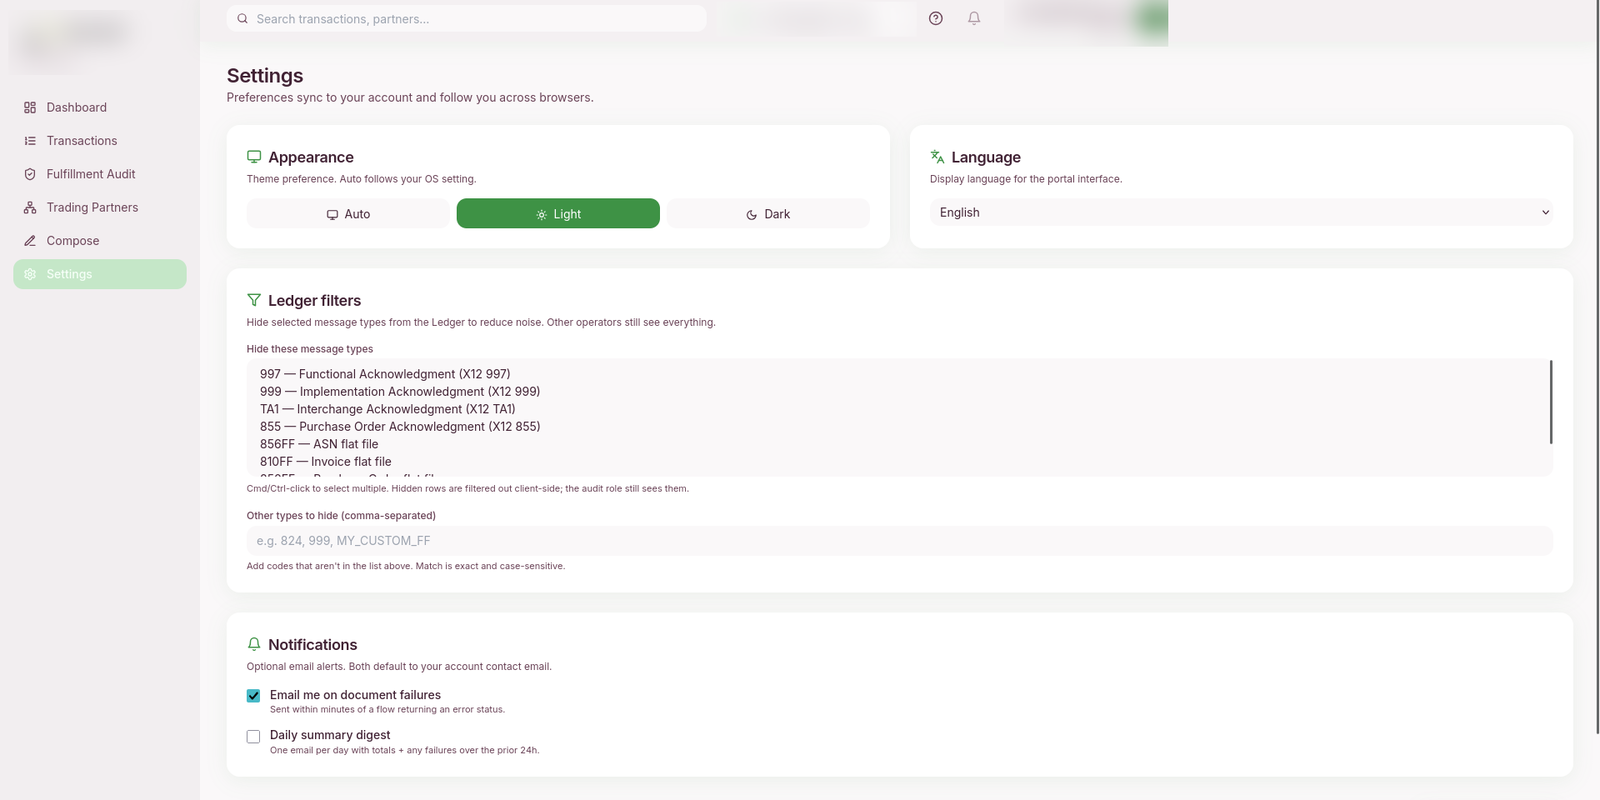Click the message types list scrollbar
This screenshot has height=800, width=1600.
coord(1551,402)
